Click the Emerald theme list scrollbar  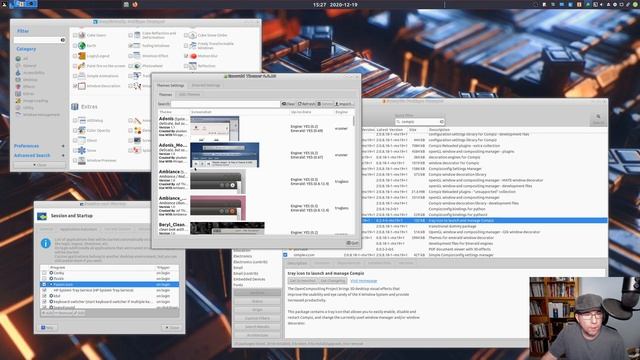(x=353, y=121)
